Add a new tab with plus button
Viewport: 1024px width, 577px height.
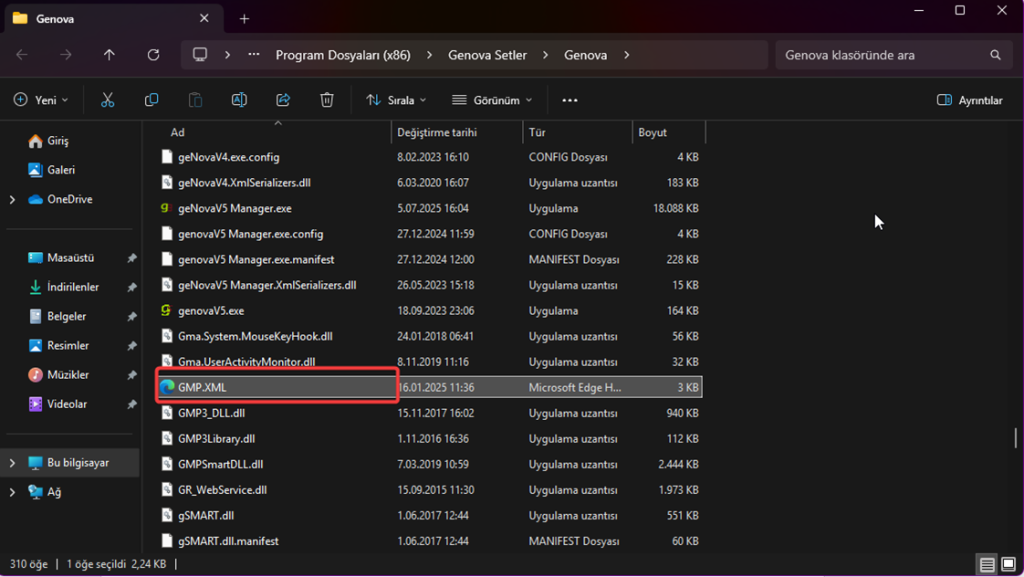click(x=244, y=19)
